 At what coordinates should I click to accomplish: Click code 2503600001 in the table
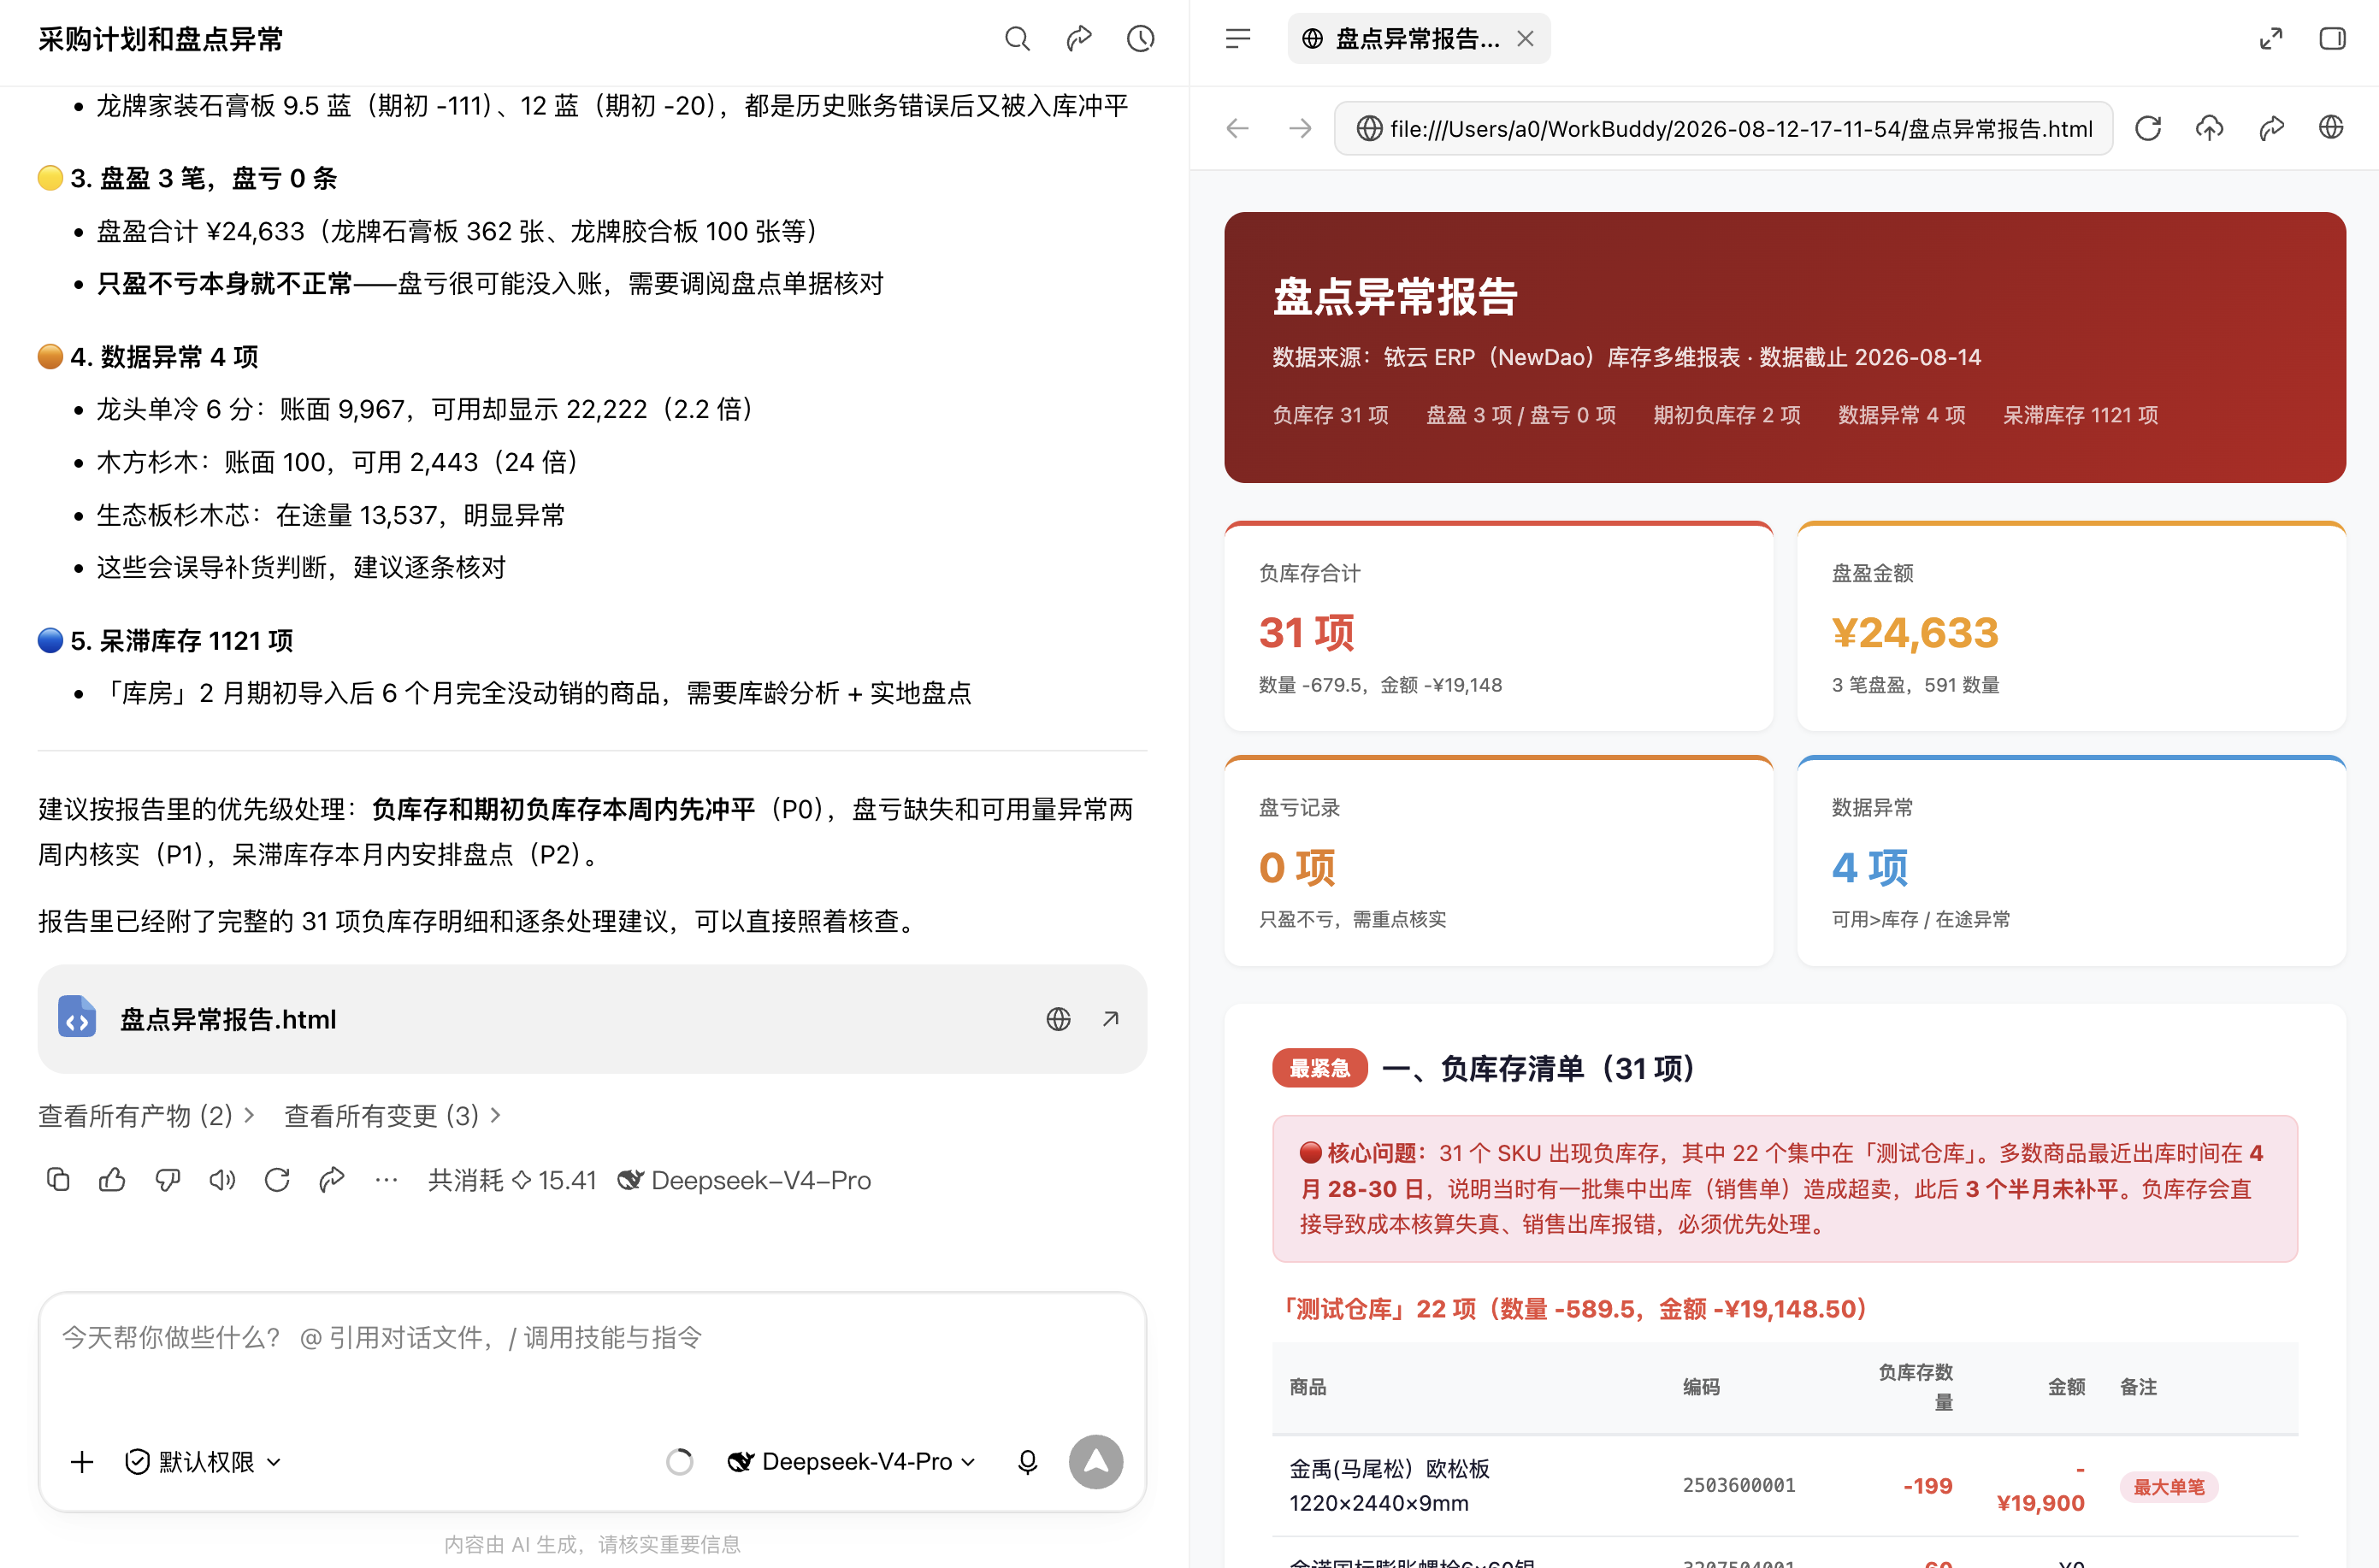(1738, 1486)
